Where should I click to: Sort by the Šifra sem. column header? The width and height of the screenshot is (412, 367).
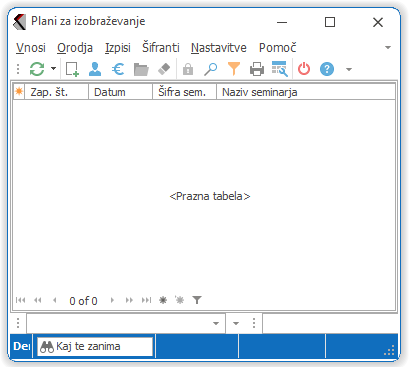pos(184,92)
